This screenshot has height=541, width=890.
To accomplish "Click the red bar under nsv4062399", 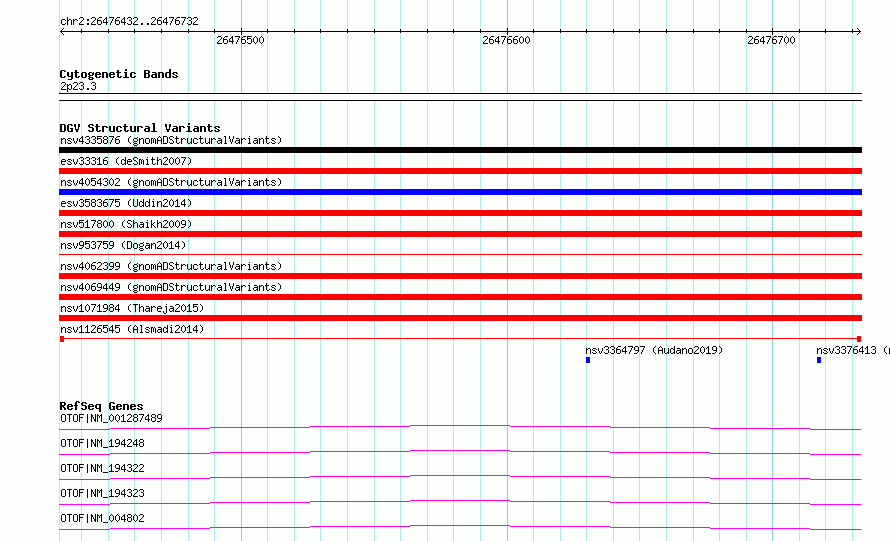I will pos(460,276).
